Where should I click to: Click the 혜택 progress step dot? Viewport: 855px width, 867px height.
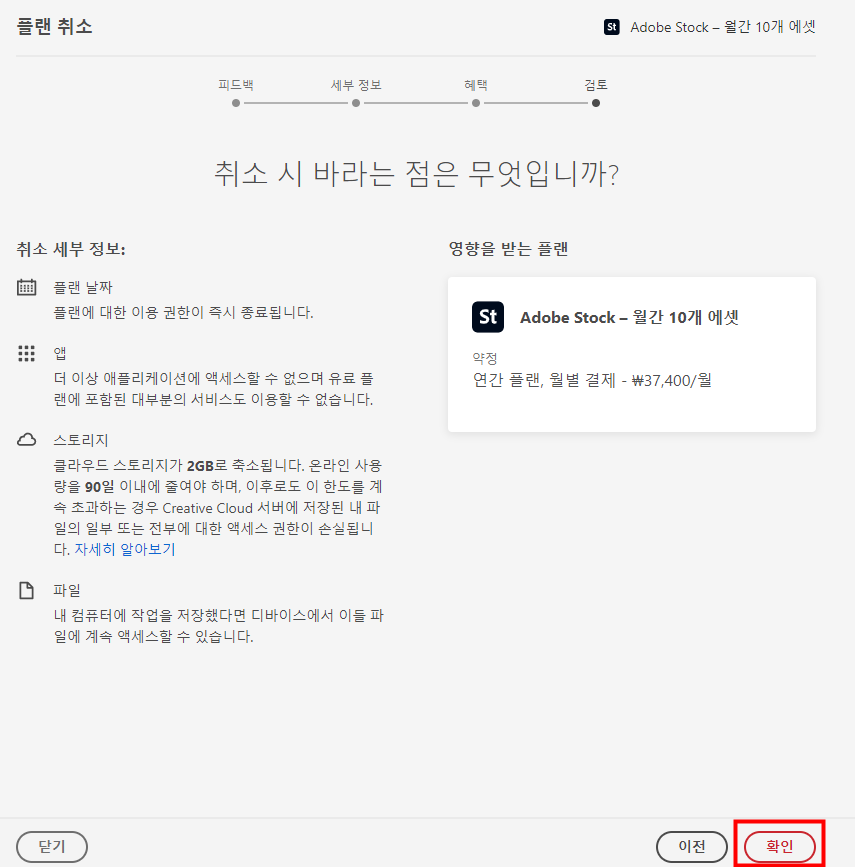(476, 103)
